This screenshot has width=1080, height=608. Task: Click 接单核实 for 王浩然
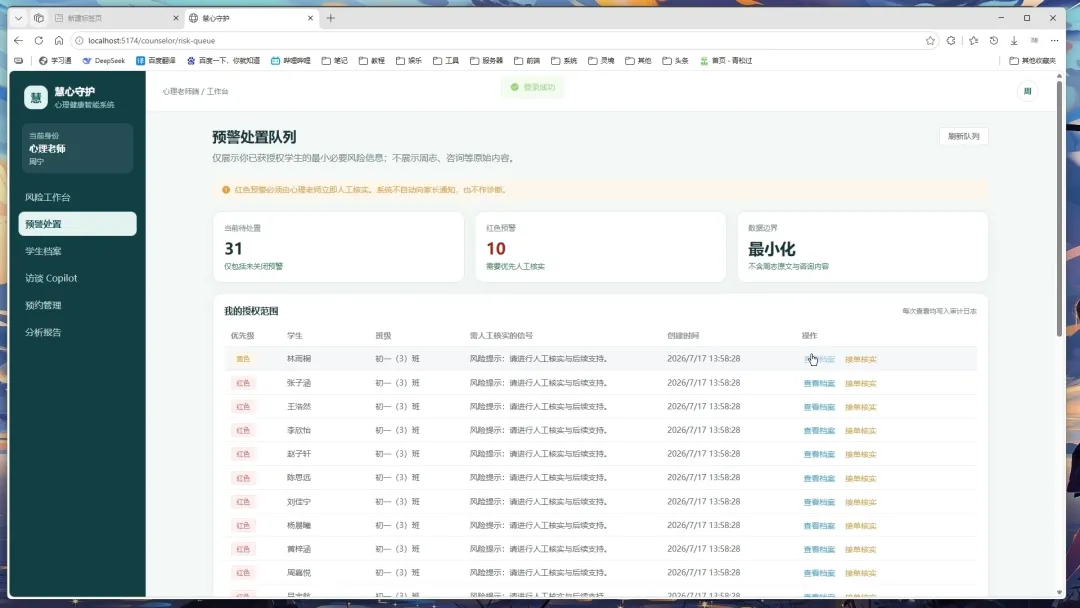[860, 407]
